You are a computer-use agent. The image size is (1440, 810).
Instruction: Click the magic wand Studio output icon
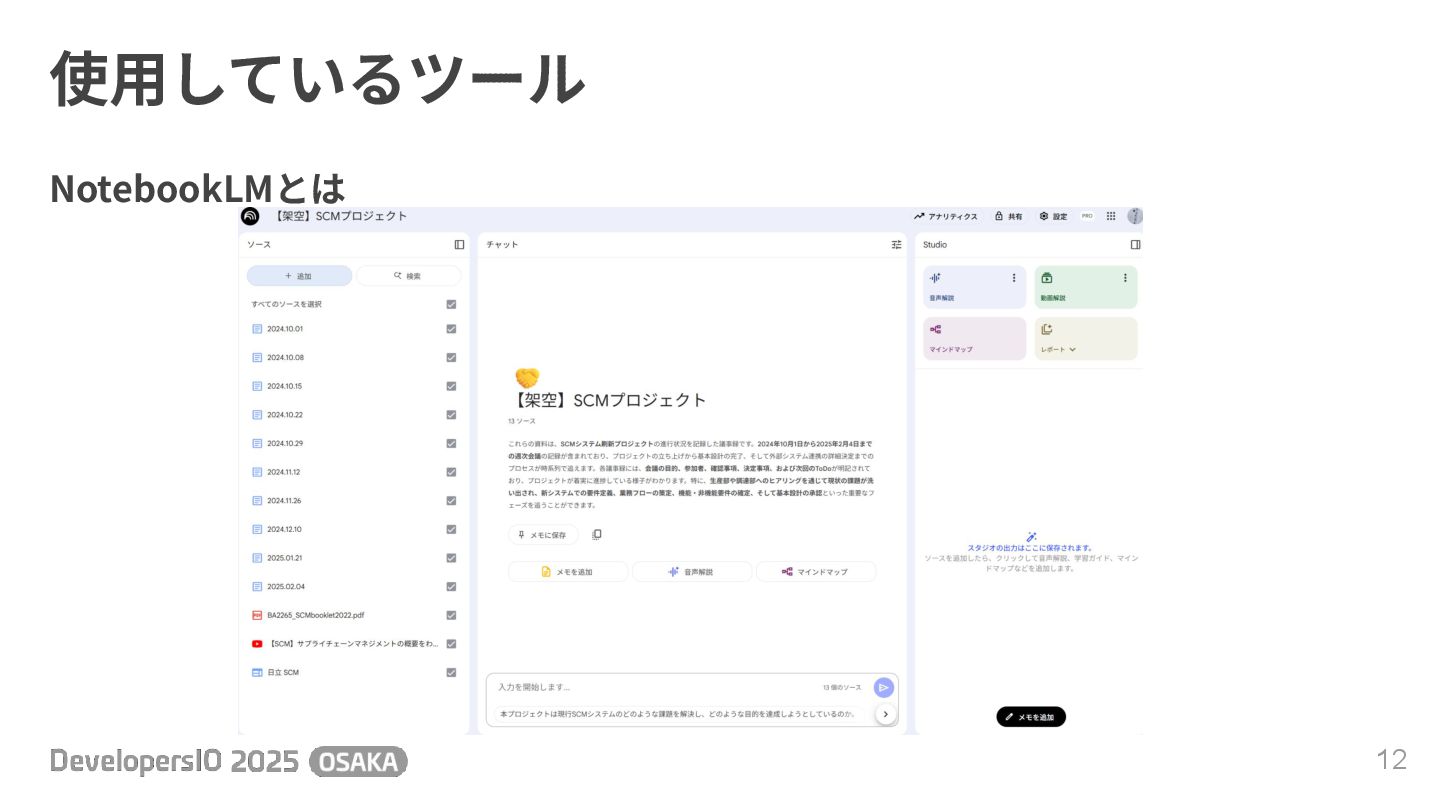[x=1031, y=537]
